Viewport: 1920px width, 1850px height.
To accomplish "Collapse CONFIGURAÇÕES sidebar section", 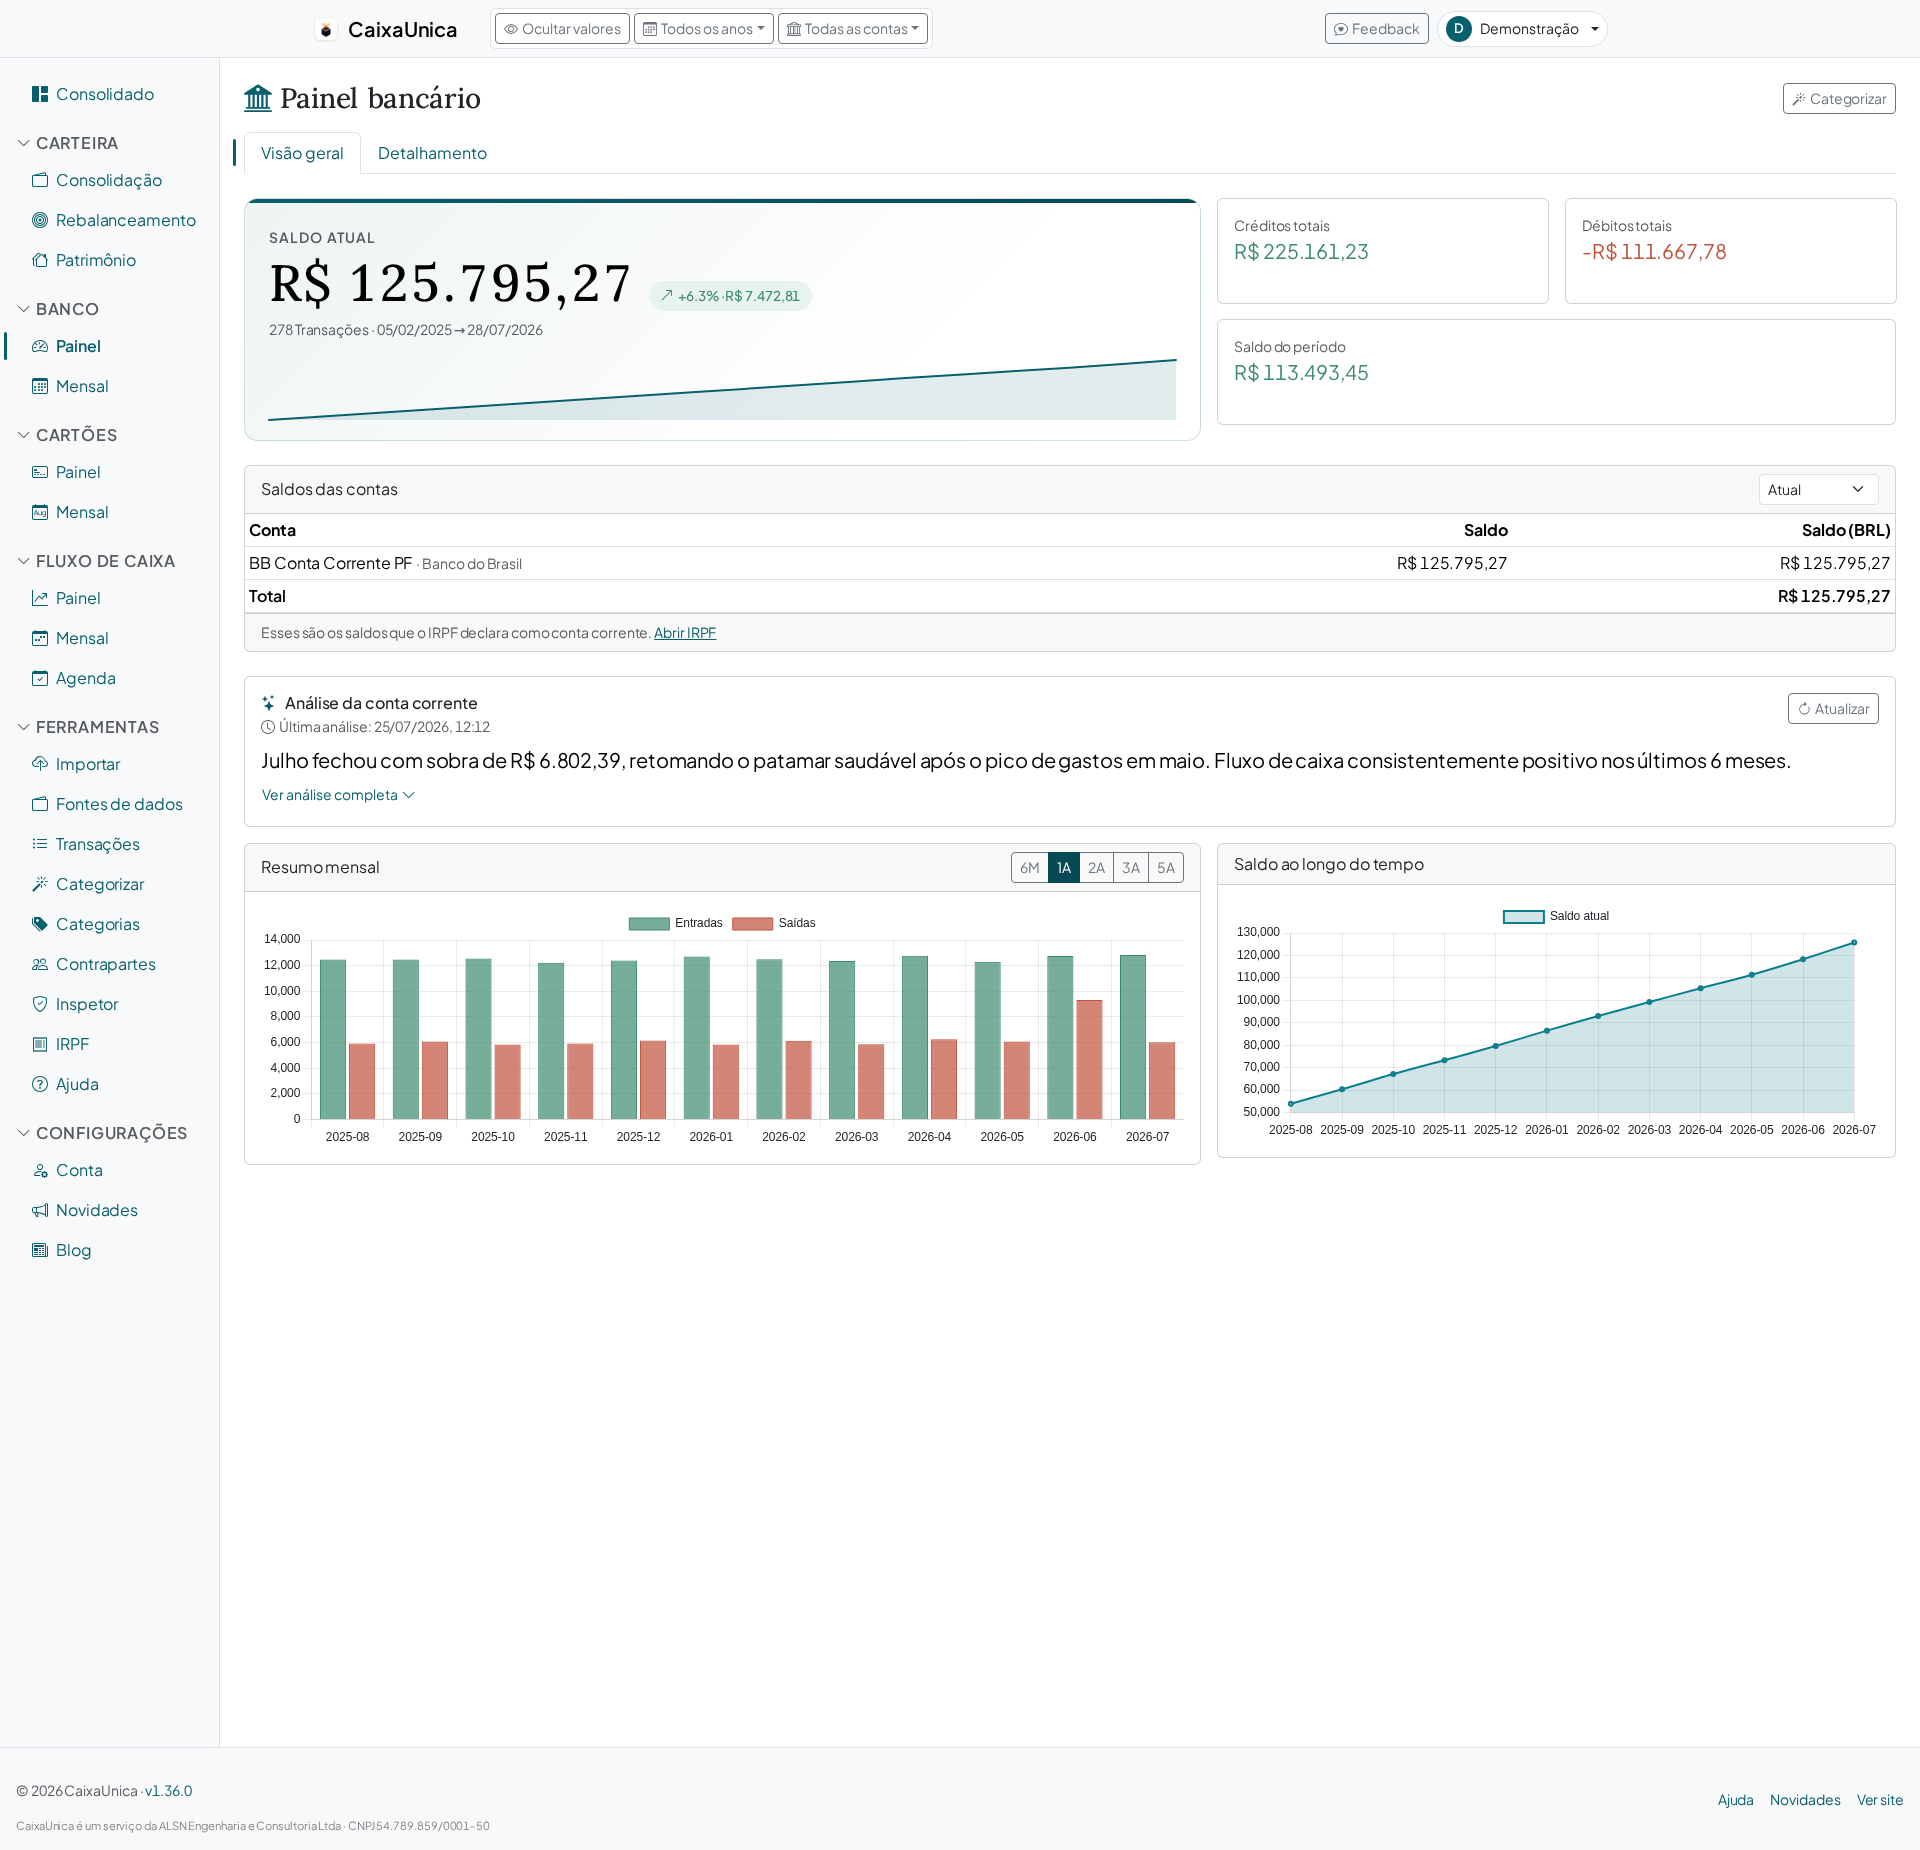I will click(x=102, y=1133).
